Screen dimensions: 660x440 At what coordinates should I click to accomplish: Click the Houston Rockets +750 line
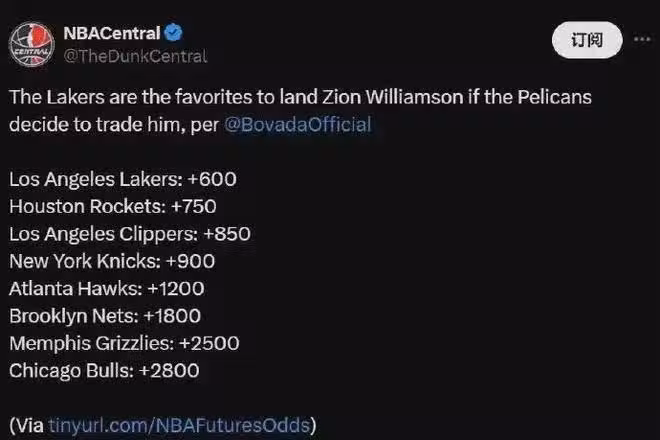[113, 207]
